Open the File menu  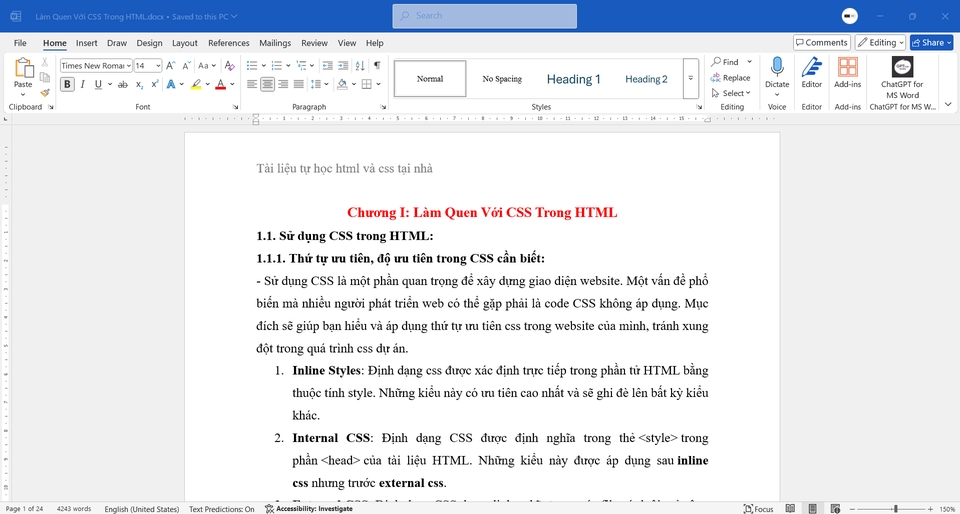pyautogui.click(x=20, y=43)
